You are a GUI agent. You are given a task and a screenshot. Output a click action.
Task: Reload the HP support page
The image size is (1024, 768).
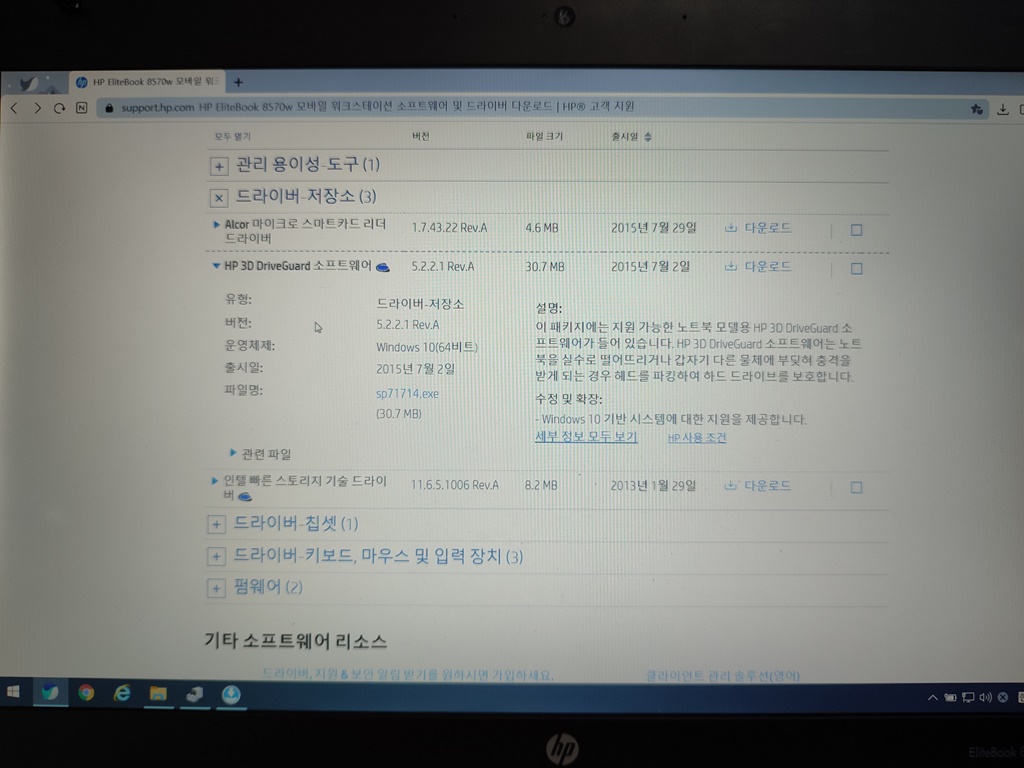coord(59,108)
